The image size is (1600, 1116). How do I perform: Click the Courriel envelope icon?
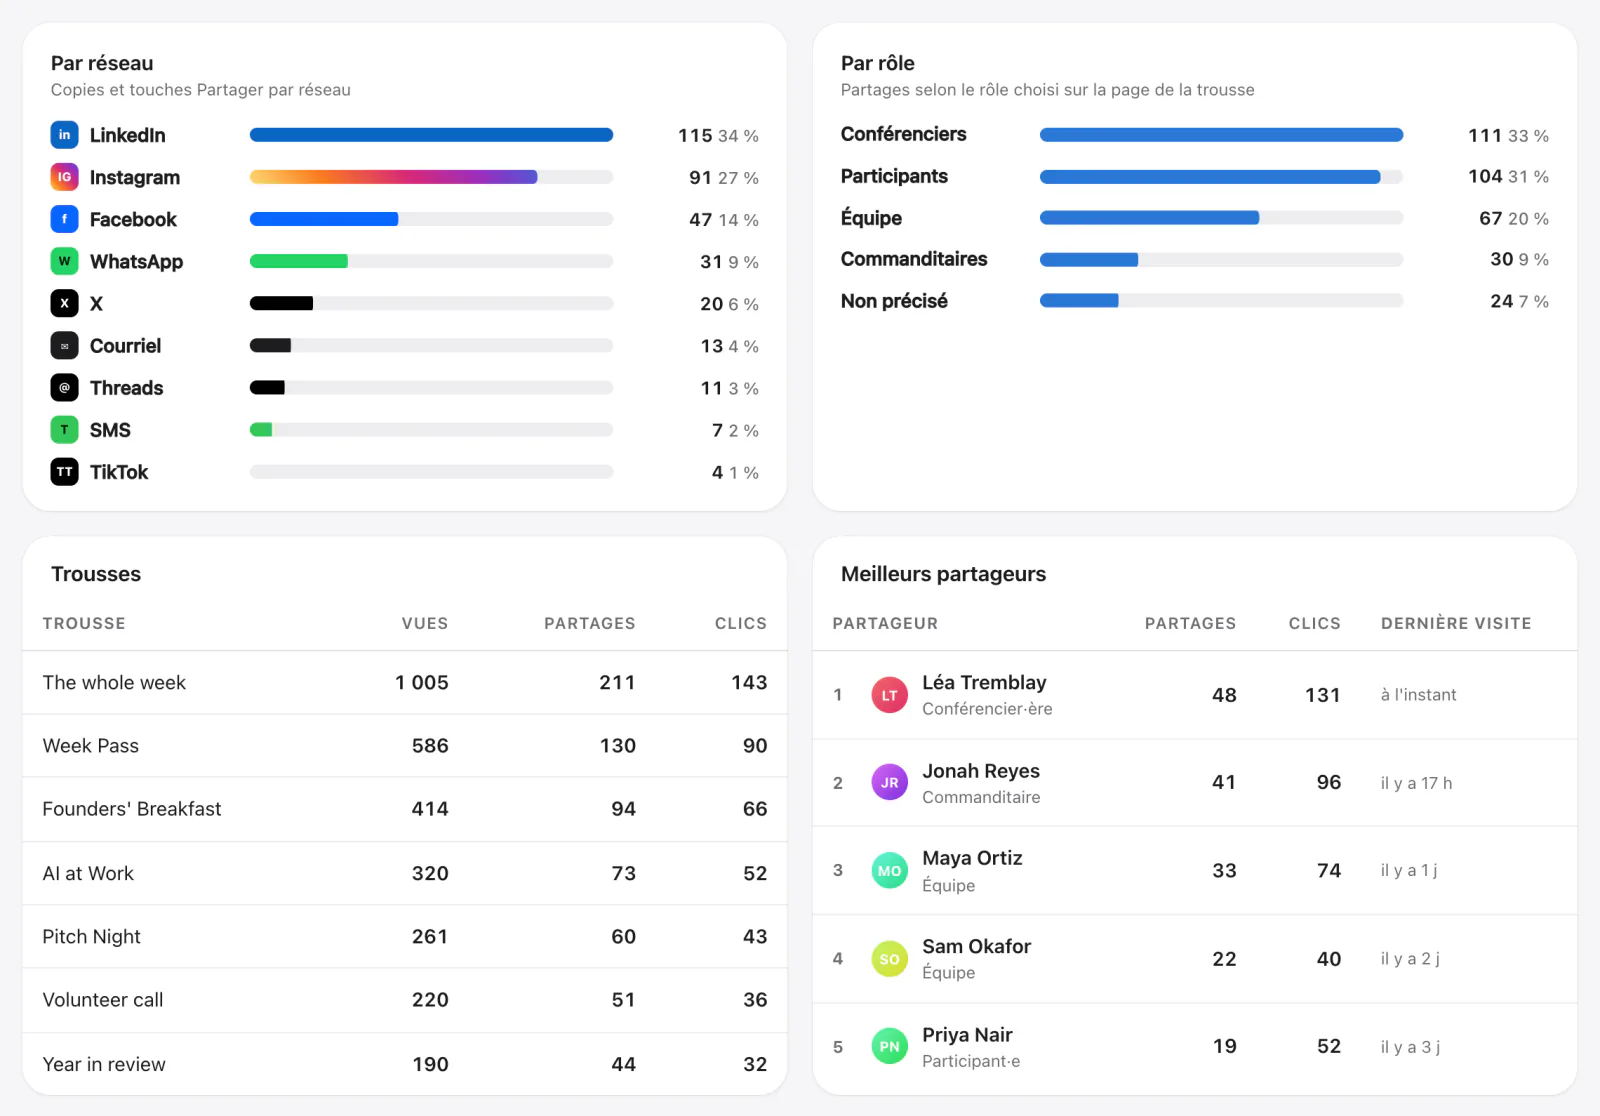[65, 346]
